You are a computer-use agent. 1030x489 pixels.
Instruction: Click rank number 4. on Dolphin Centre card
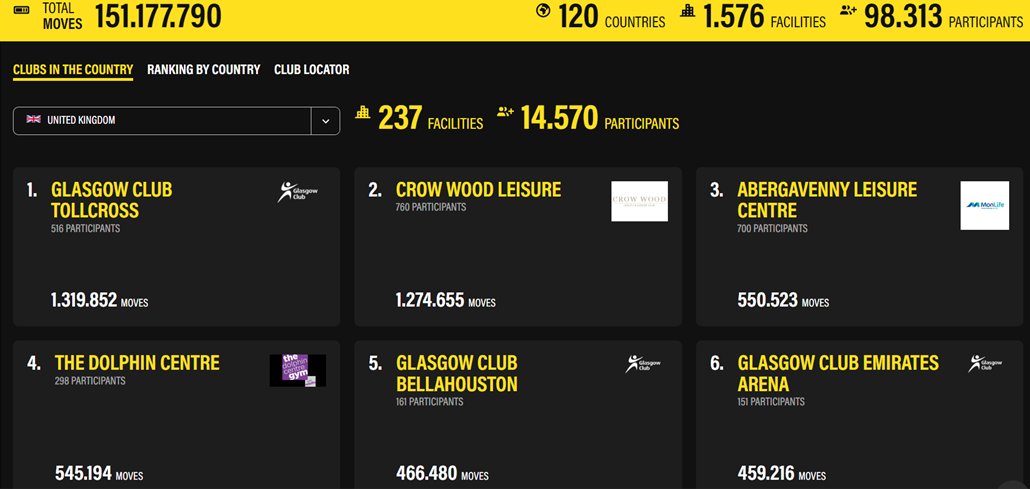click(34, 363)
